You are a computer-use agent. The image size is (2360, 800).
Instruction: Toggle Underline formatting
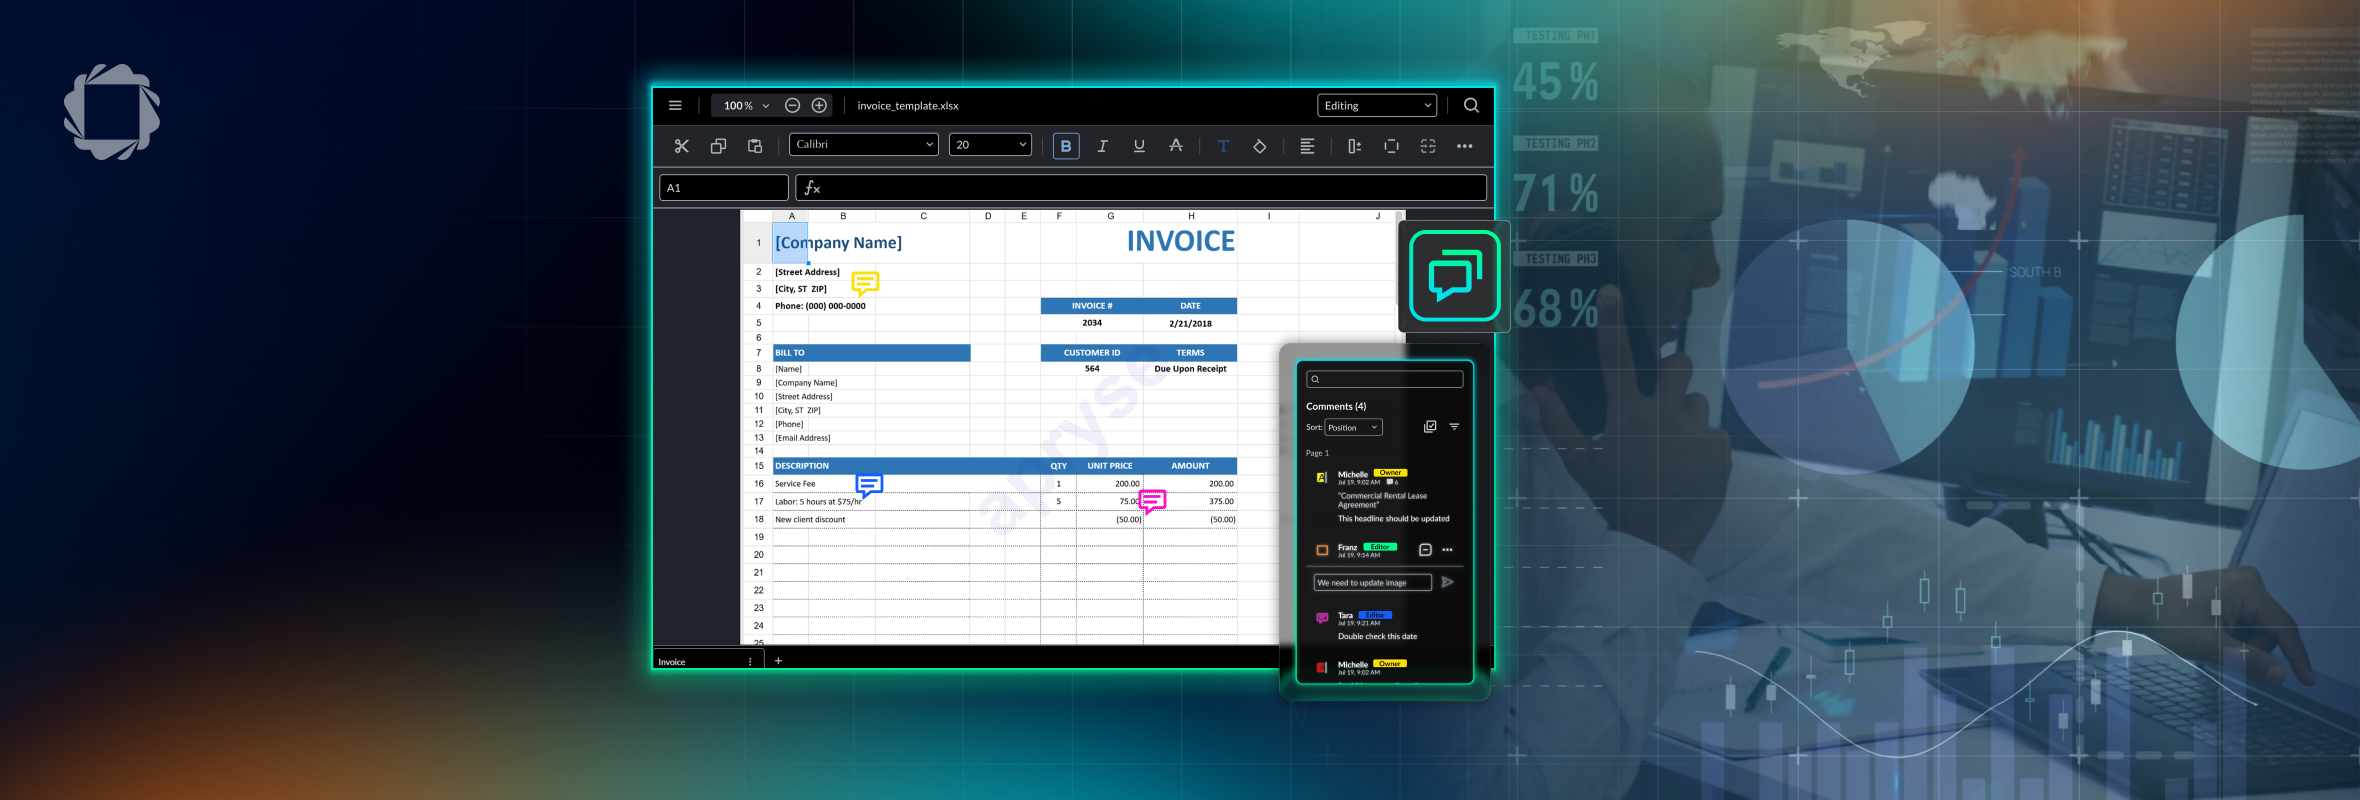click(1139, 146)
